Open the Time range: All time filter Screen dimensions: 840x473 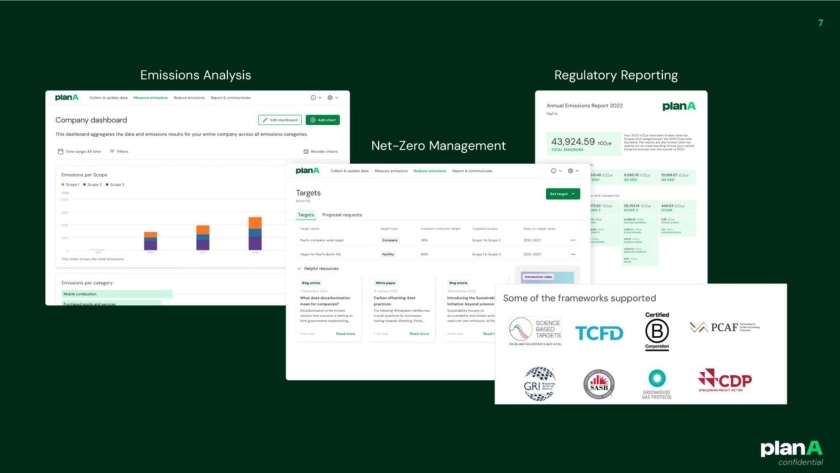tap(80, 151)
